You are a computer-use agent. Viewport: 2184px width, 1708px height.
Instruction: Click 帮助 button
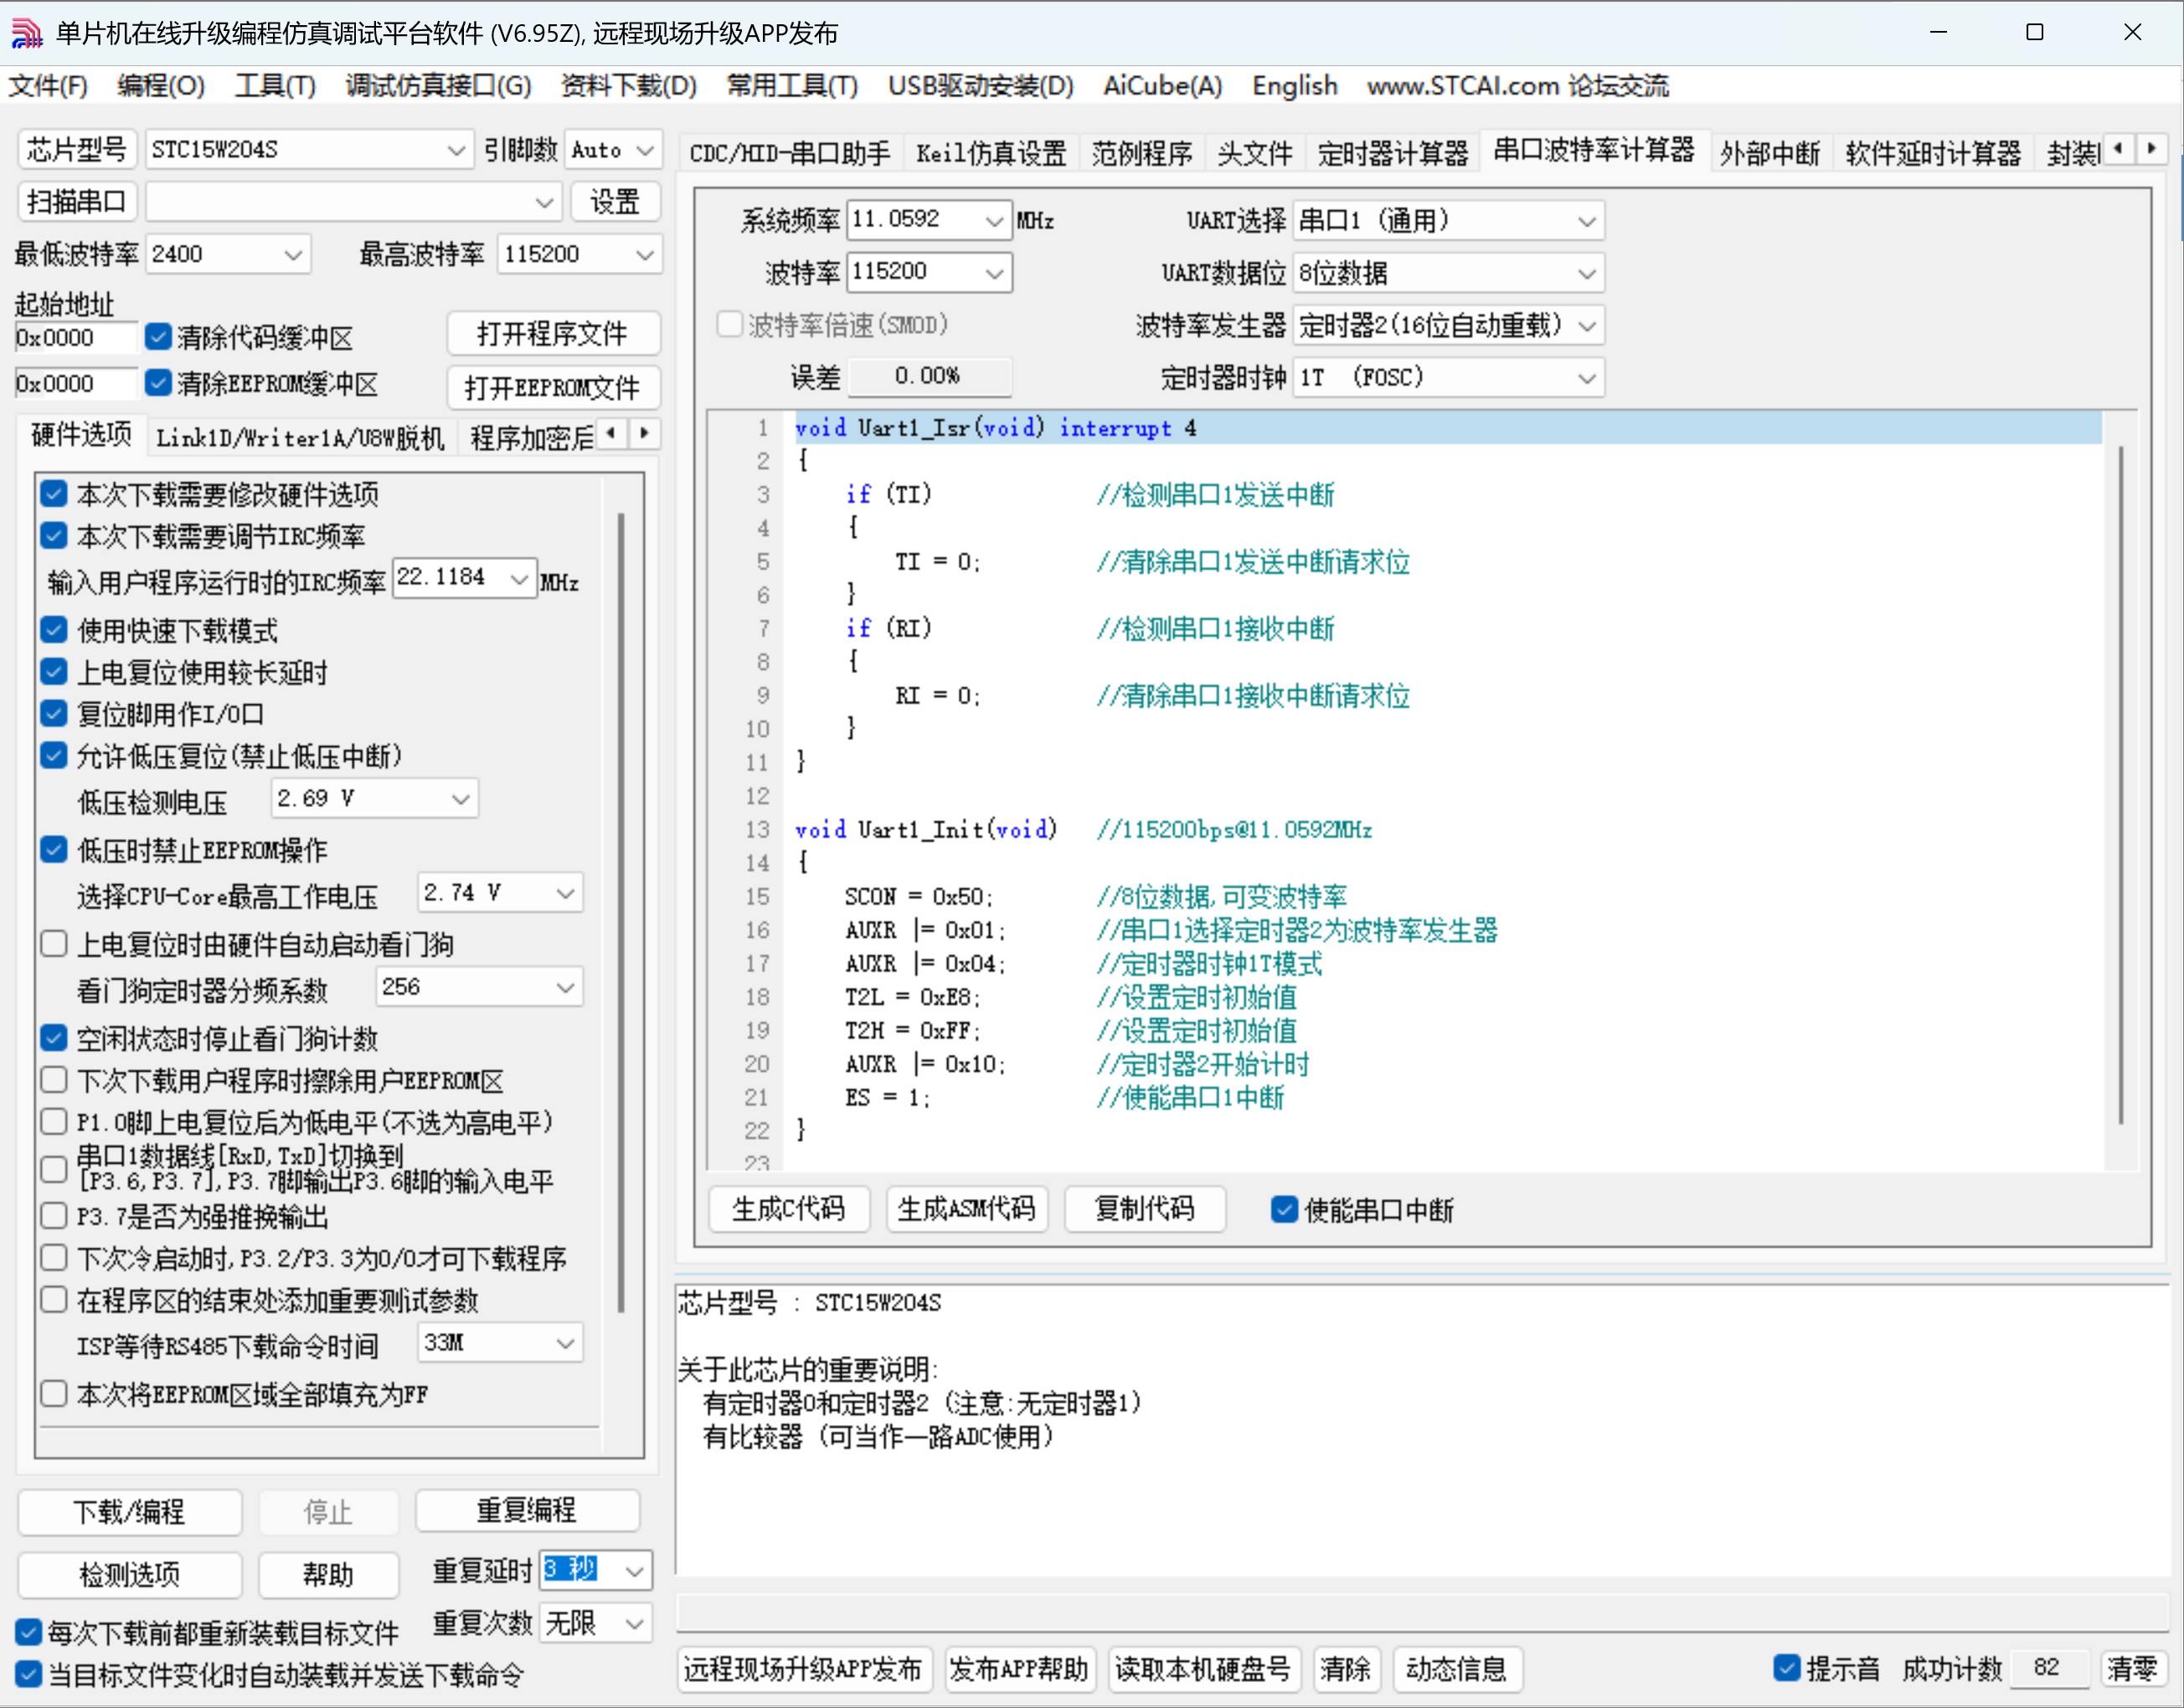tap(329, 1575)
